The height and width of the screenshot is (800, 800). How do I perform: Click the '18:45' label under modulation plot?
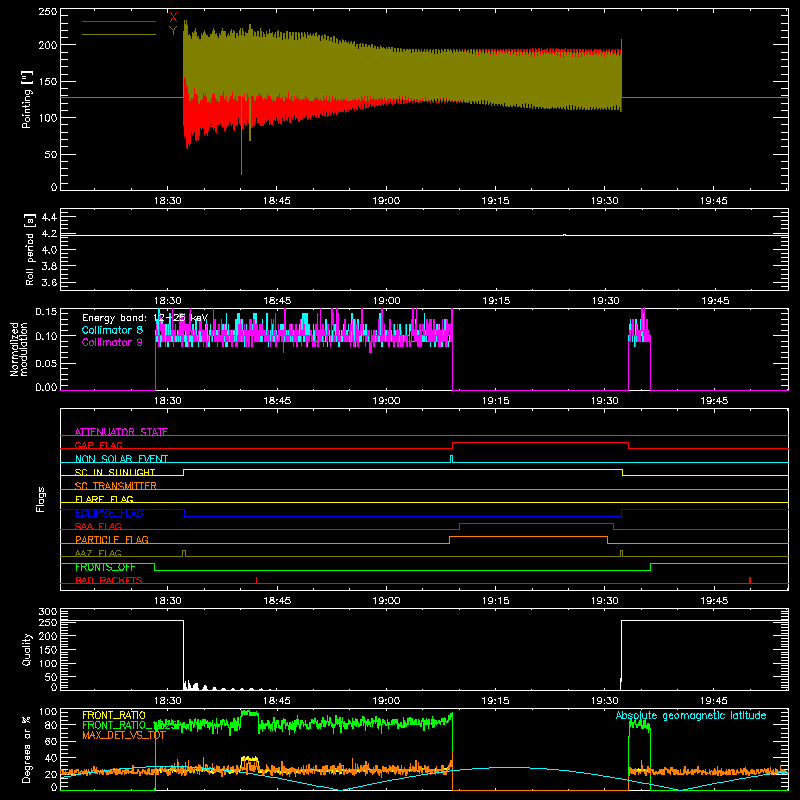tap(277, 401)
